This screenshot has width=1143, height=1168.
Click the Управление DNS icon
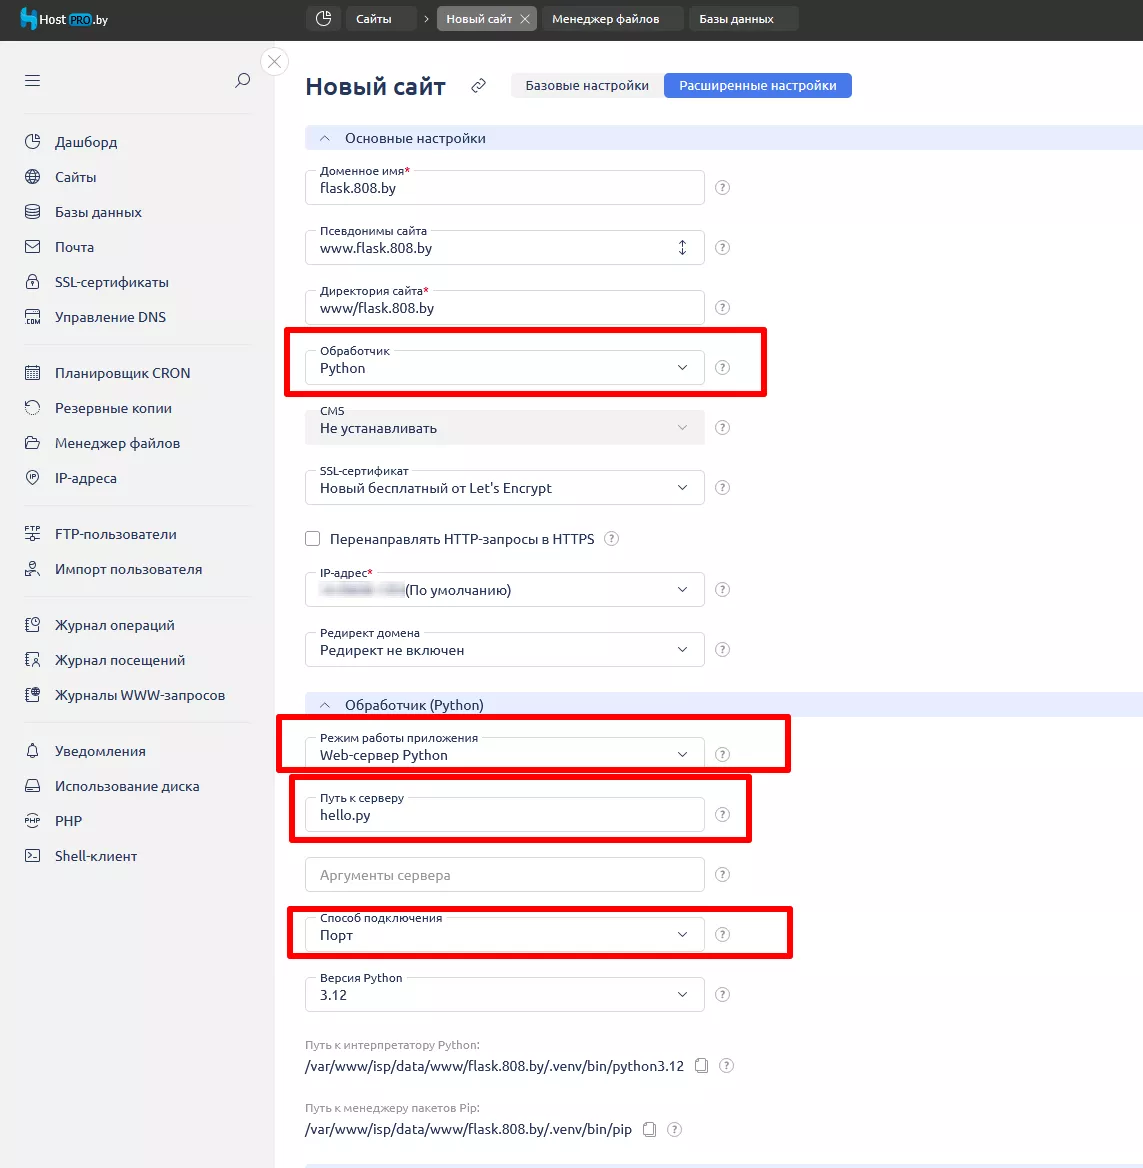coord(32,317)
